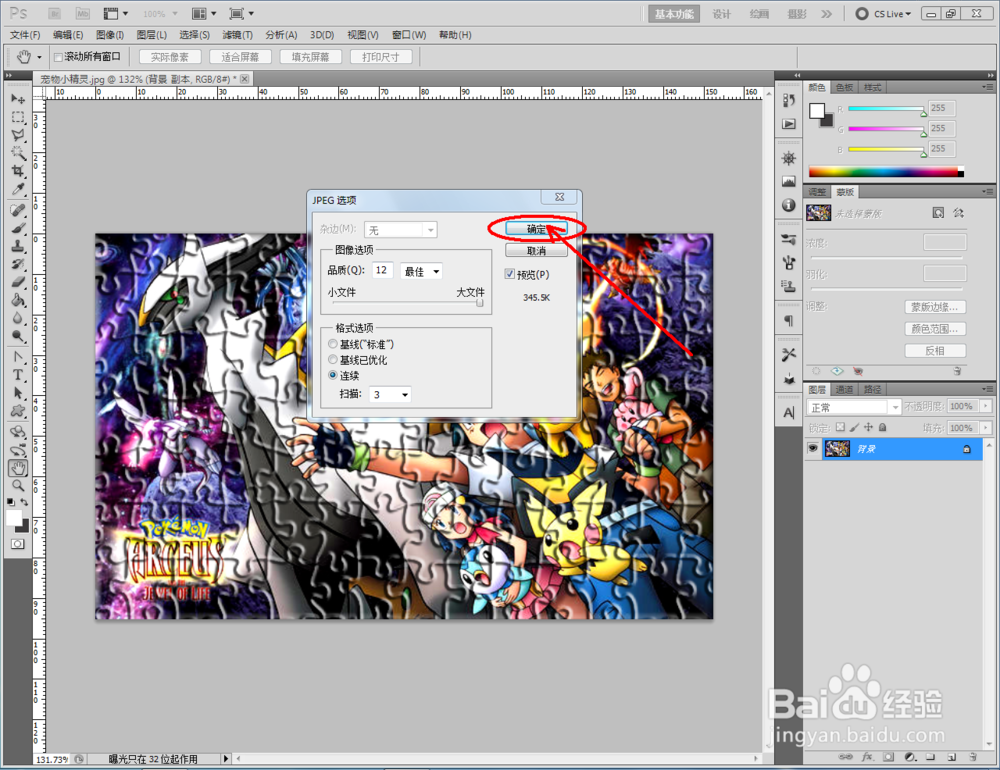Select the Polygonal Lasso tool
Screen dimensions: 1000x770
[18, 135]
